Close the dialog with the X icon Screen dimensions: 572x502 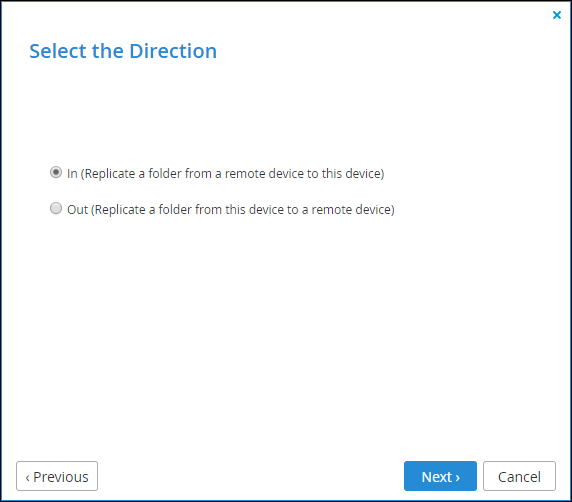coord(557,15)
